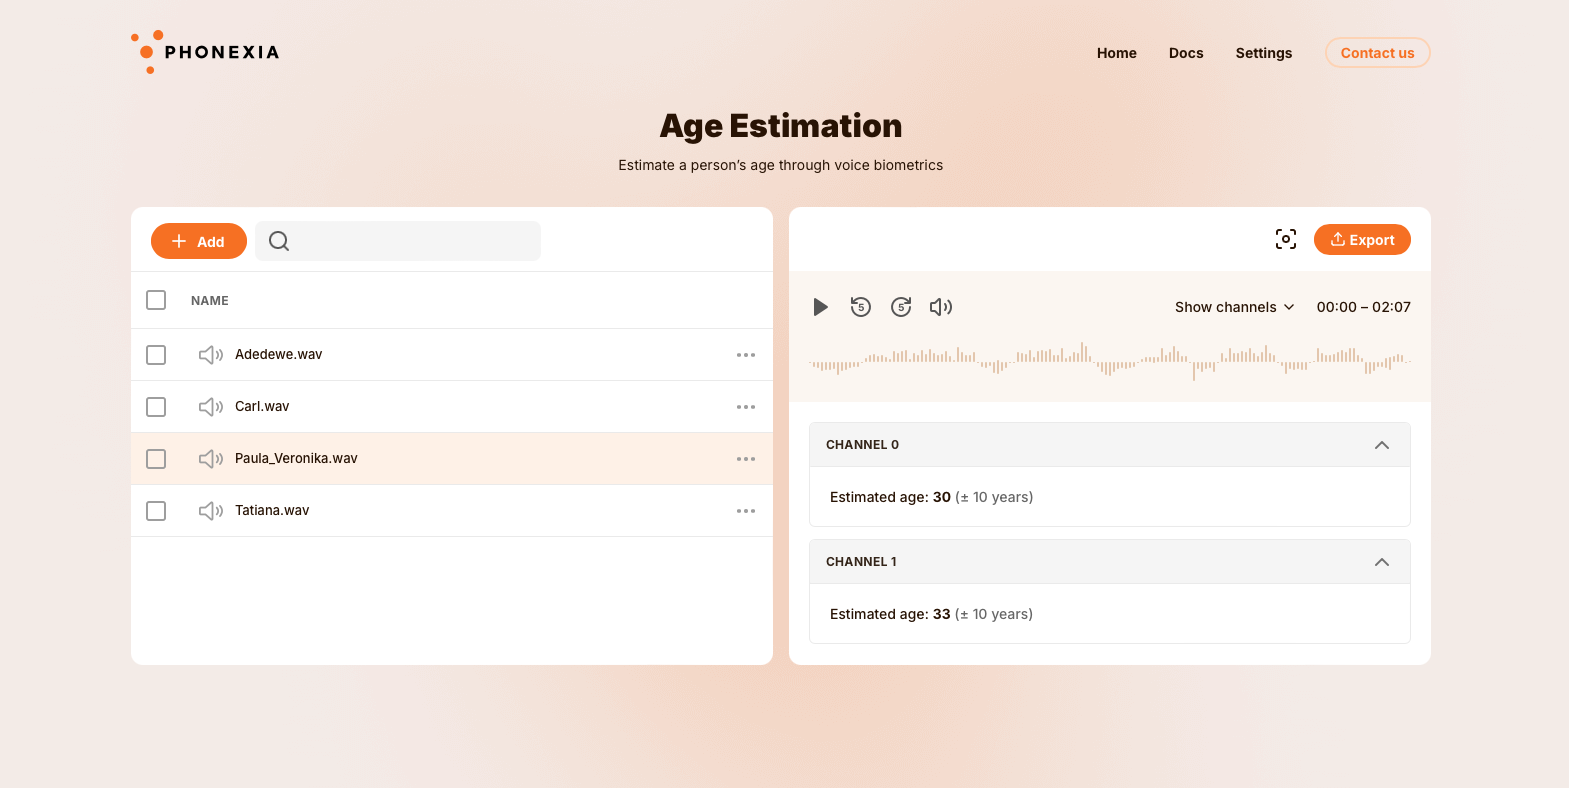Open the Docs page
1569x788 pixels.
[x=1186, y=53]
